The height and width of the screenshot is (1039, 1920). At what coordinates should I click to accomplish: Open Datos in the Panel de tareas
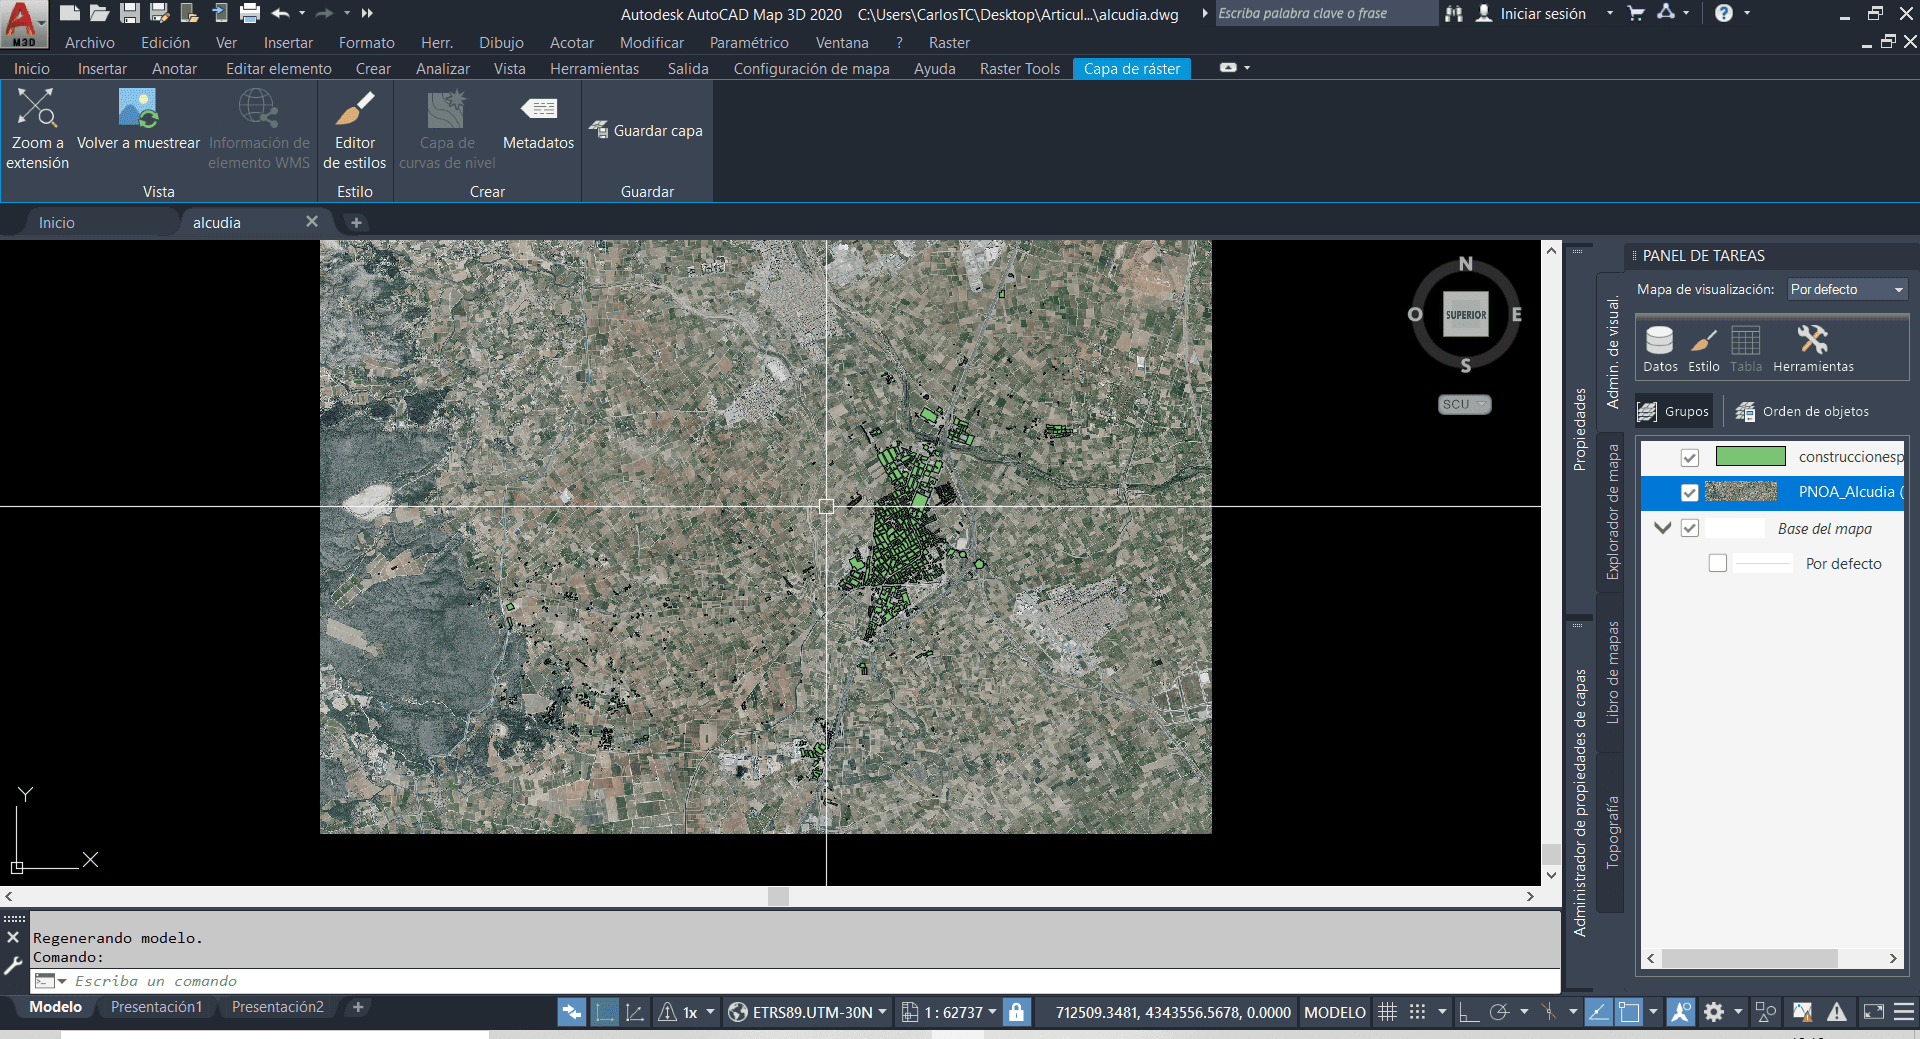(1660, 348)
